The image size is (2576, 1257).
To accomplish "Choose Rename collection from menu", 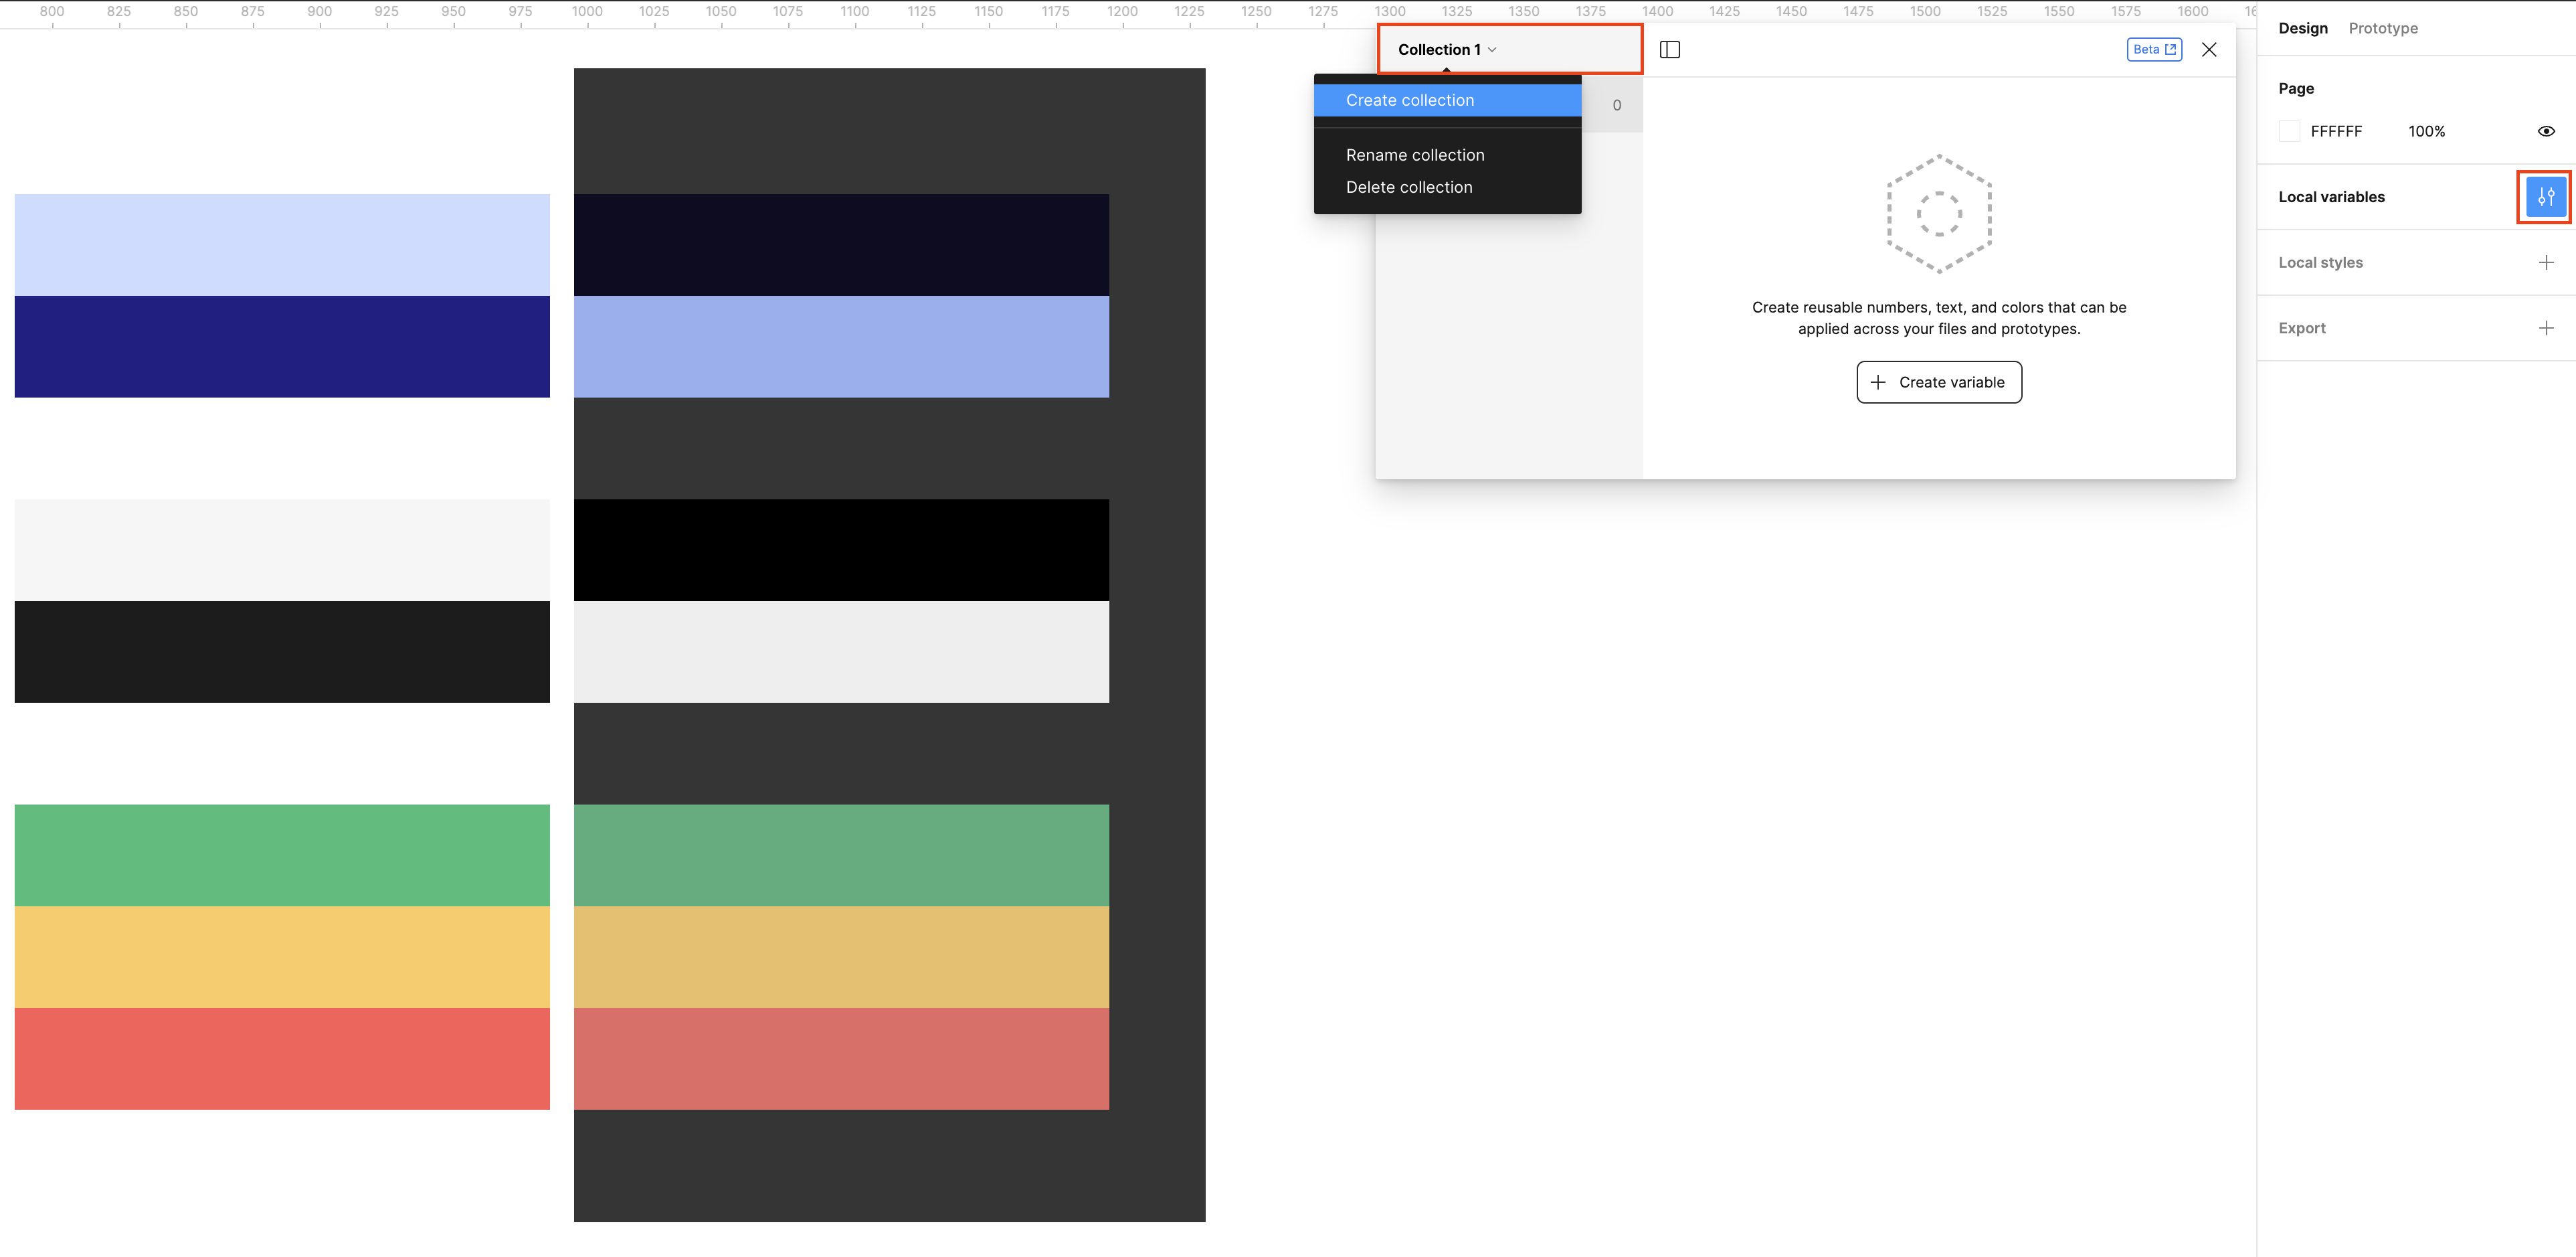I will click(1414, 155).
